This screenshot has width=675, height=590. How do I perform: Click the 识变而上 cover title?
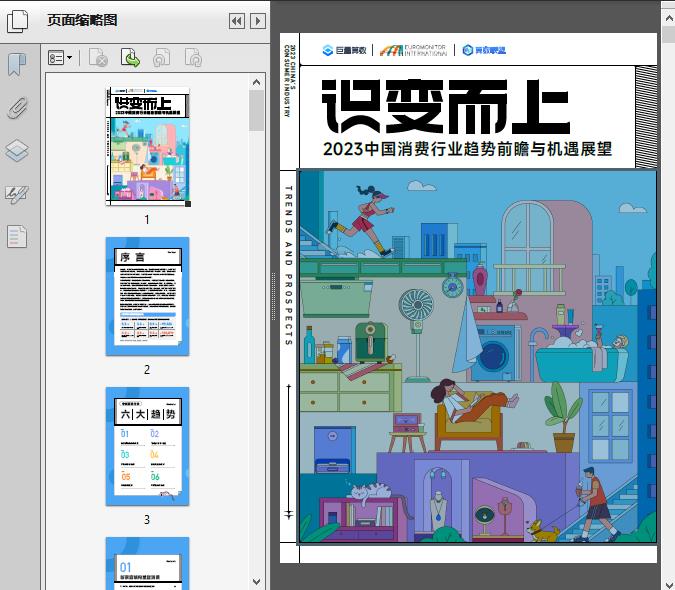coord(446,107)
